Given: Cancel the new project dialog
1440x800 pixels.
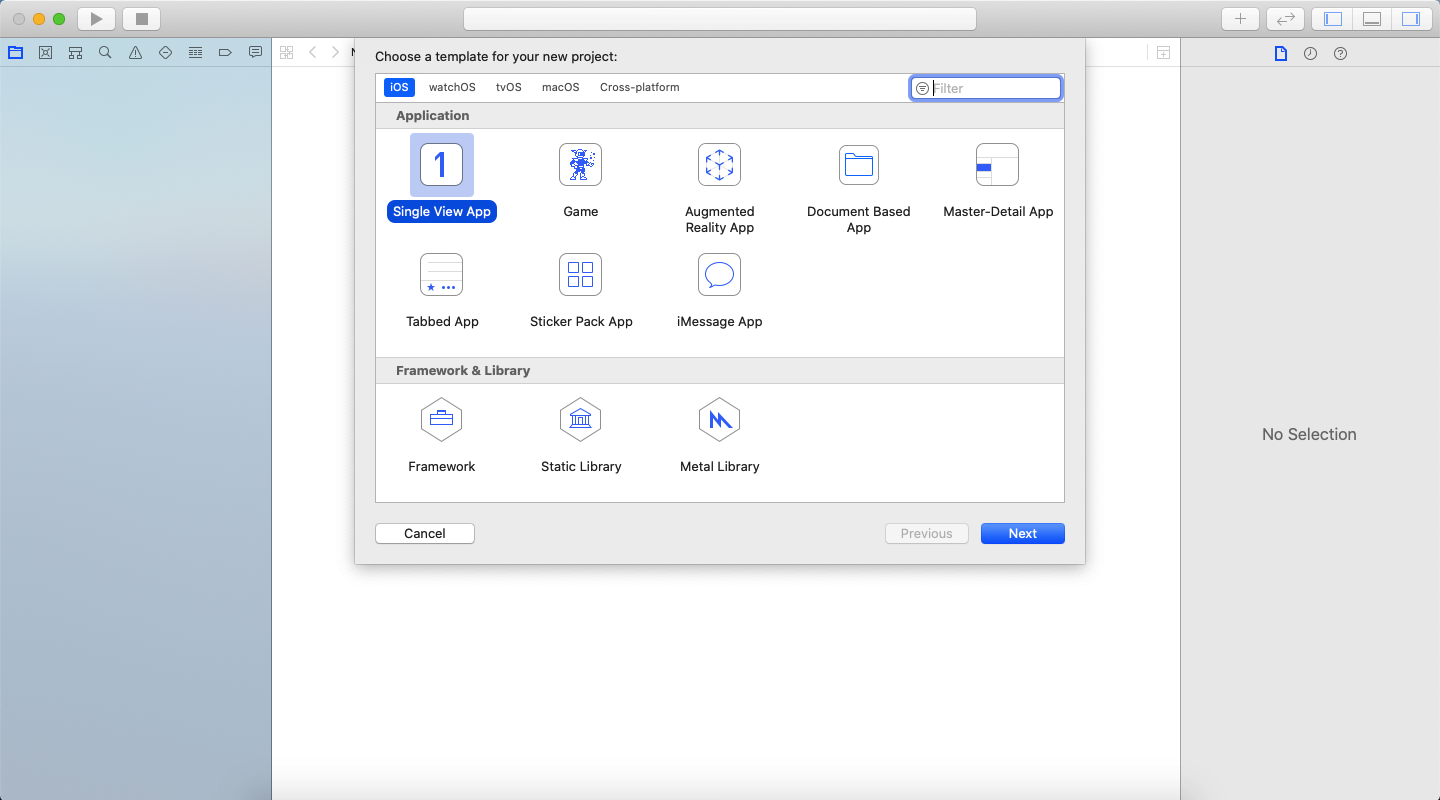Looking at the screenshot, I should tap(424, 533).
